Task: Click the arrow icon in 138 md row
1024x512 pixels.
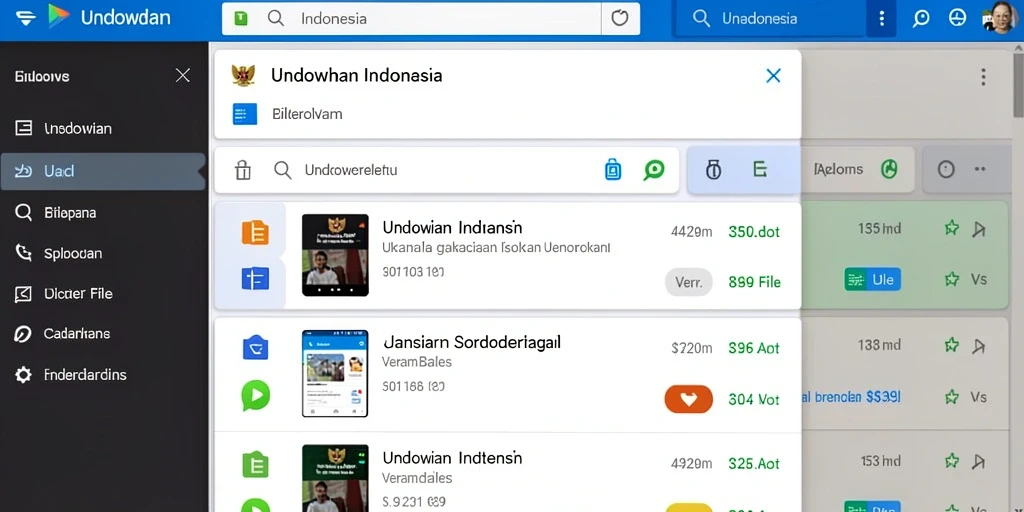Action: (x=978, y=345)
